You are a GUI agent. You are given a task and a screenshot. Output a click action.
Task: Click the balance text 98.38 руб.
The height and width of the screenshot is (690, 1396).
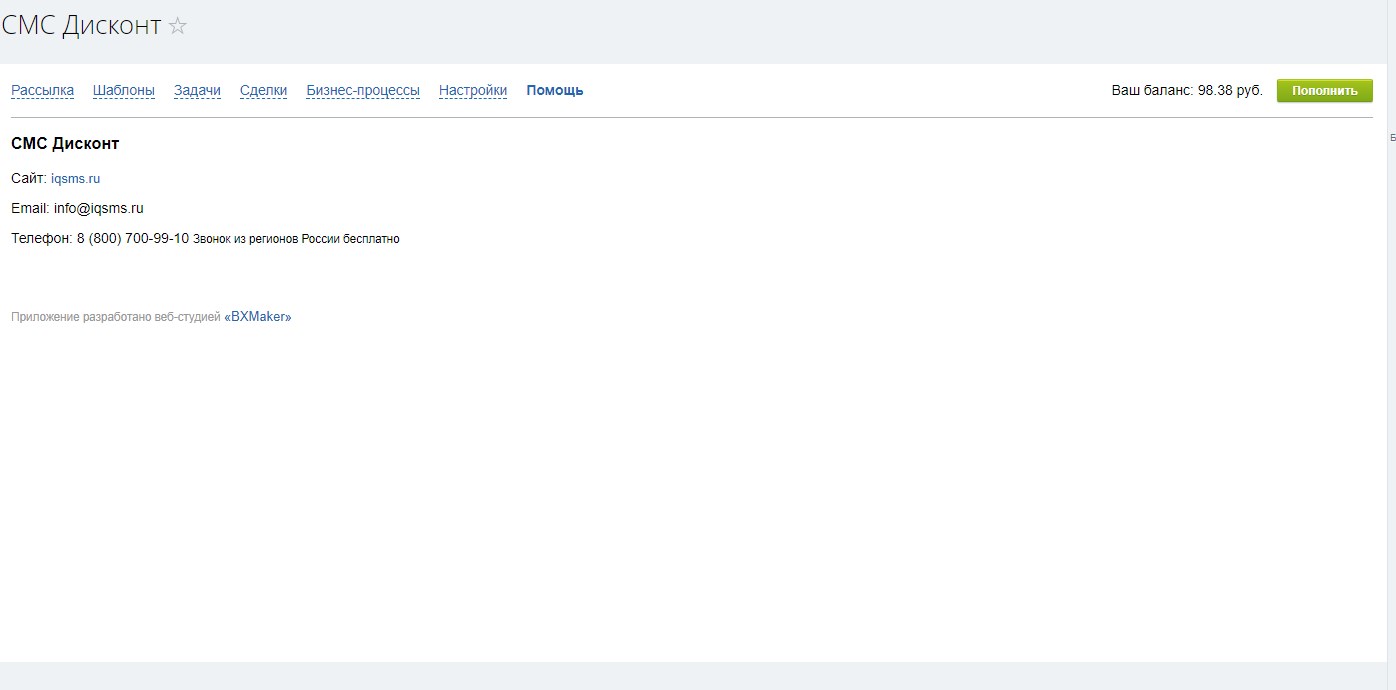point(1230,90)
